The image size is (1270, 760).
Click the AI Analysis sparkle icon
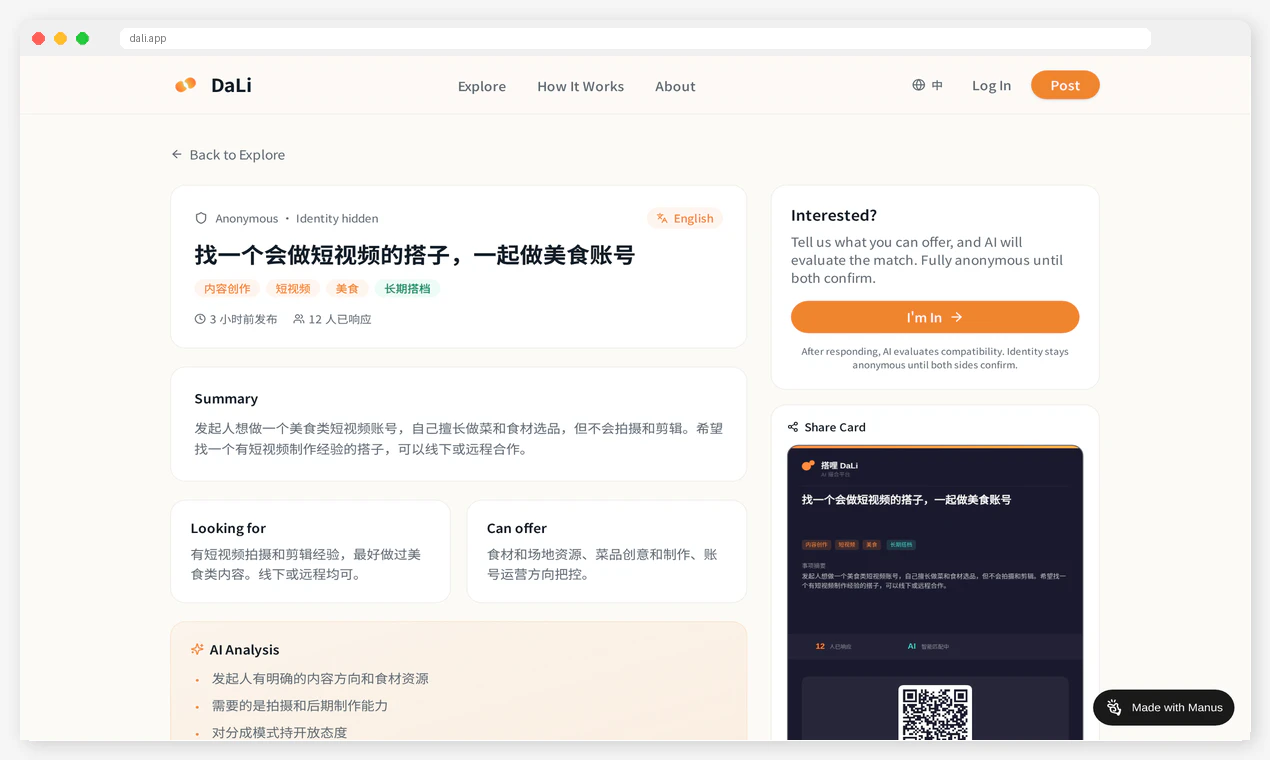[x=197, y=649]
